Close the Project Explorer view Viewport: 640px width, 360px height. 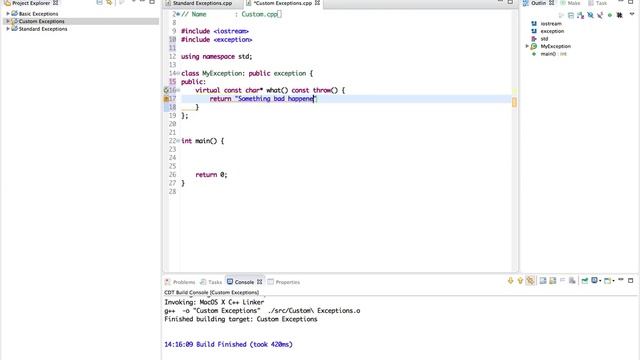pos(56,2)
